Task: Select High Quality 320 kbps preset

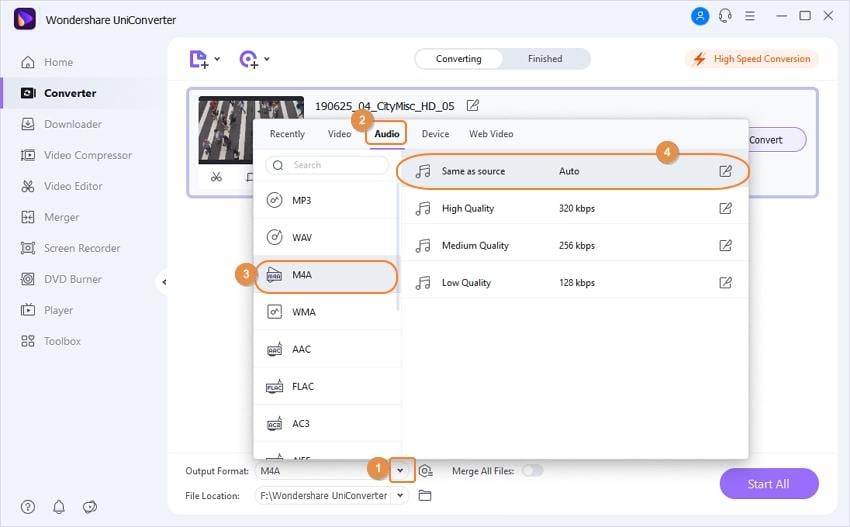Action: point(573,209)
